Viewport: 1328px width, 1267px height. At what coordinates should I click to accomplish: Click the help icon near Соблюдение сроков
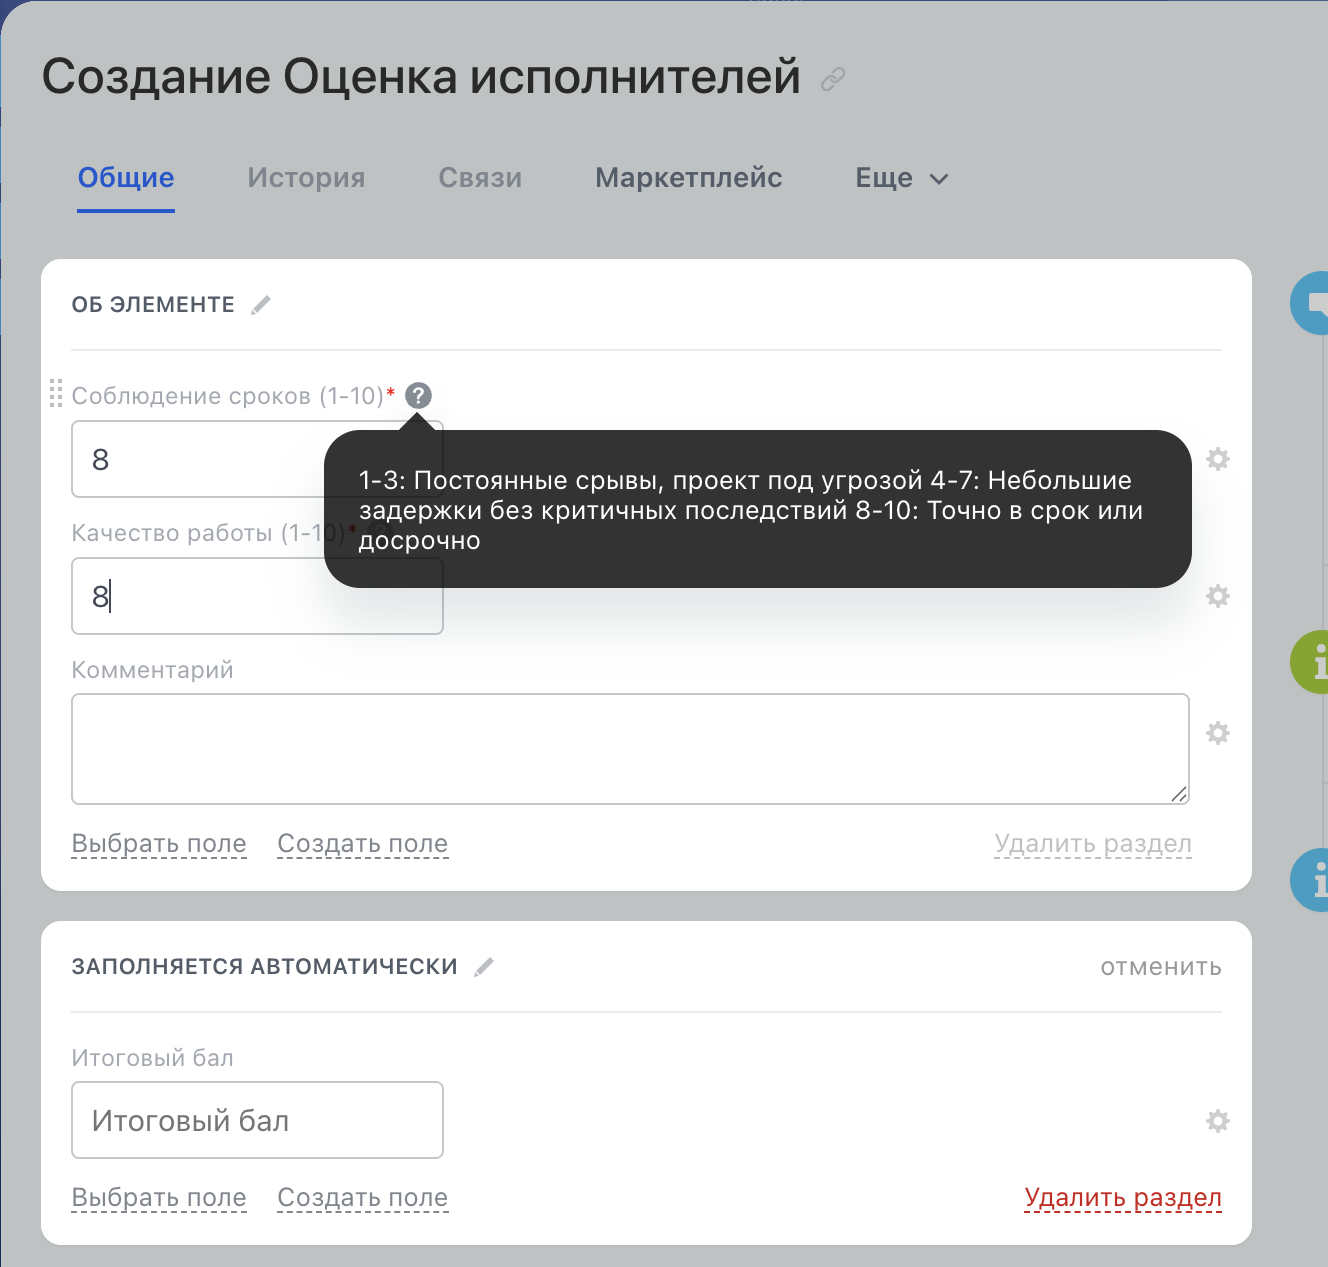click(419, 395)
